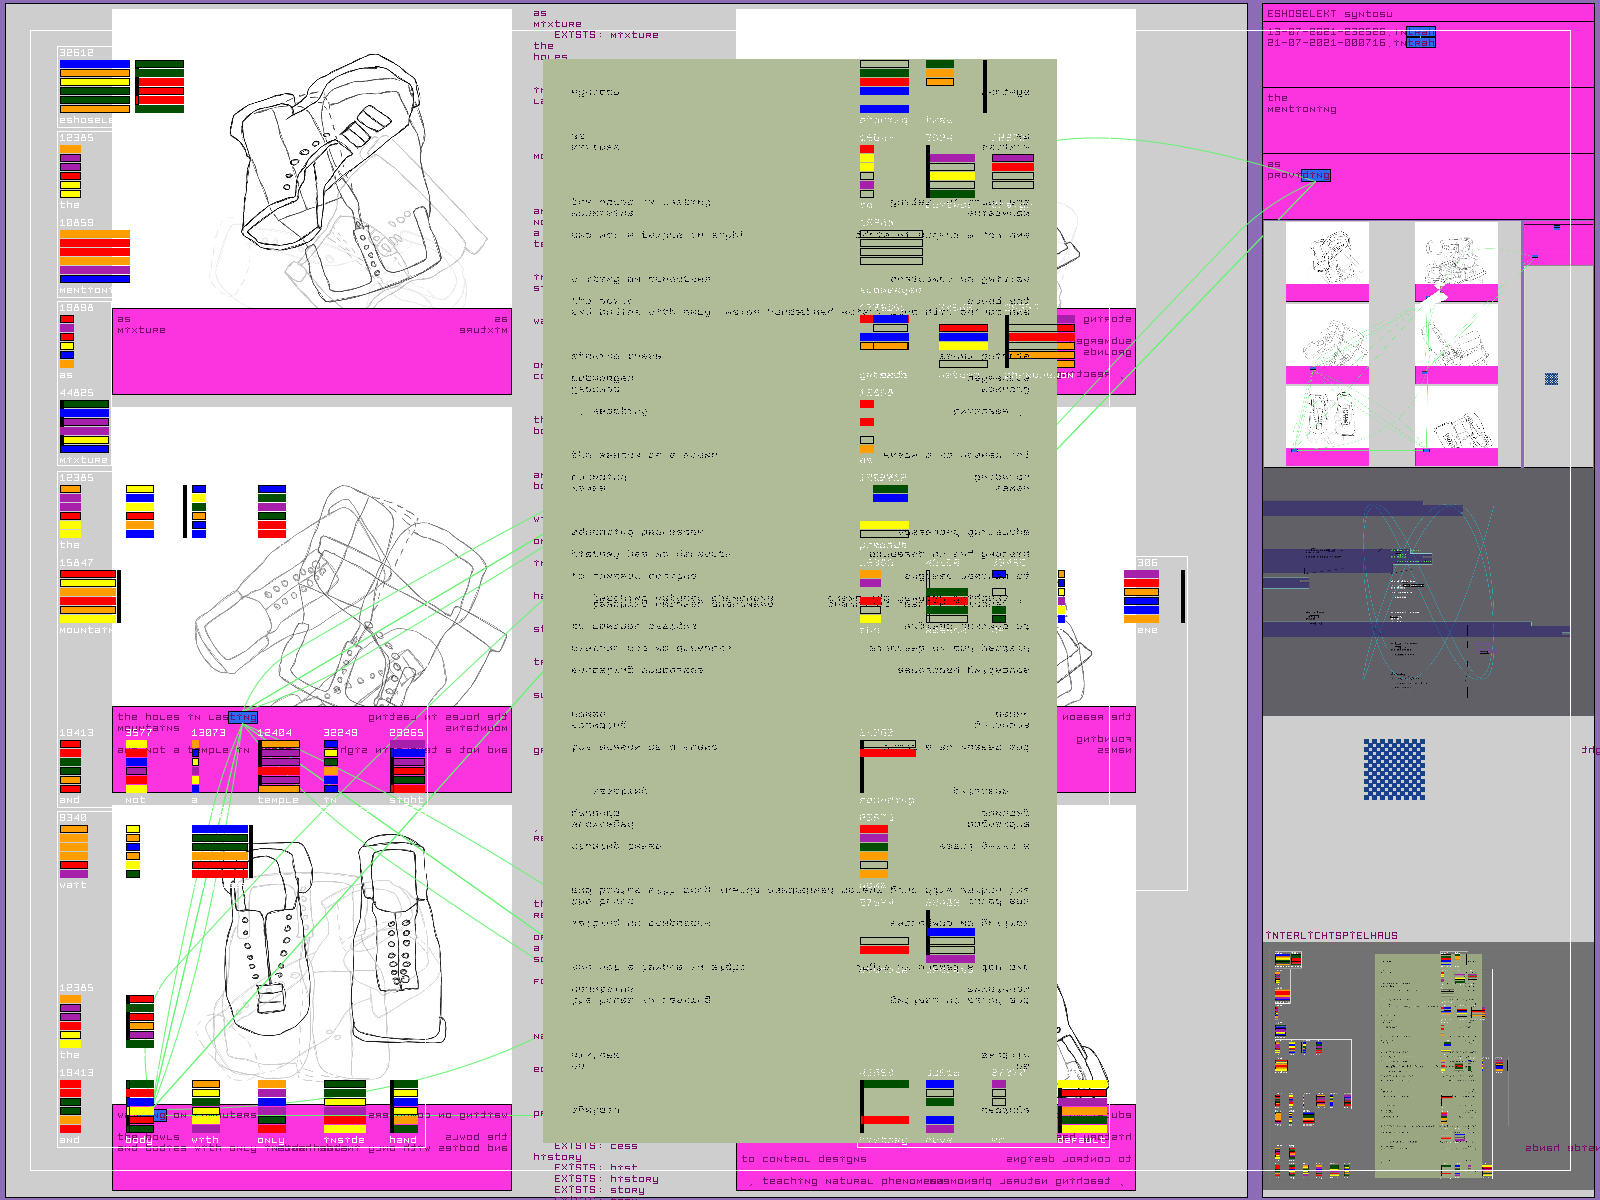Viewport: 1600px width, 1200px height.
Task: Select the large blue checkerboard square
Action: [x=1394, y=769]
